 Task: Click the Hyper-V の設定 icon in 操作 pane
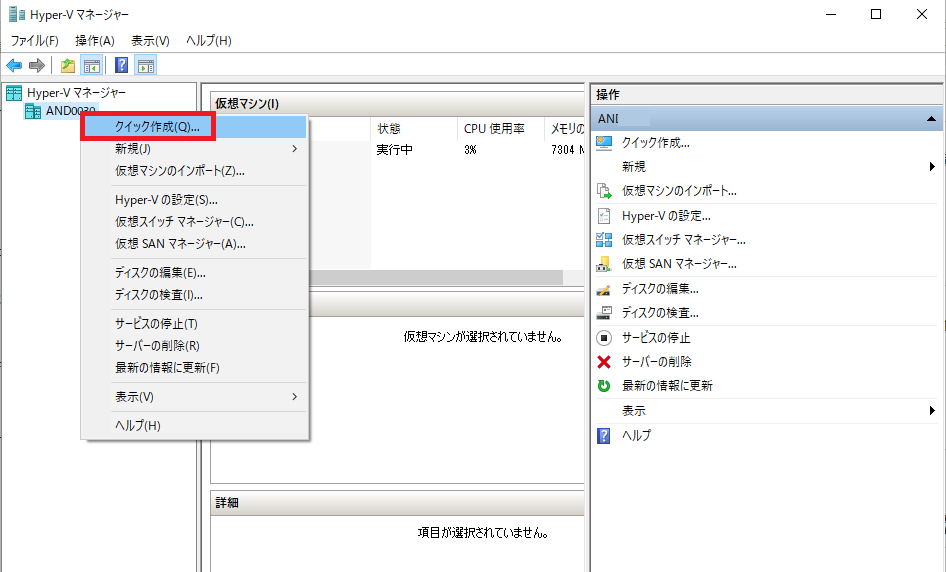604,216
